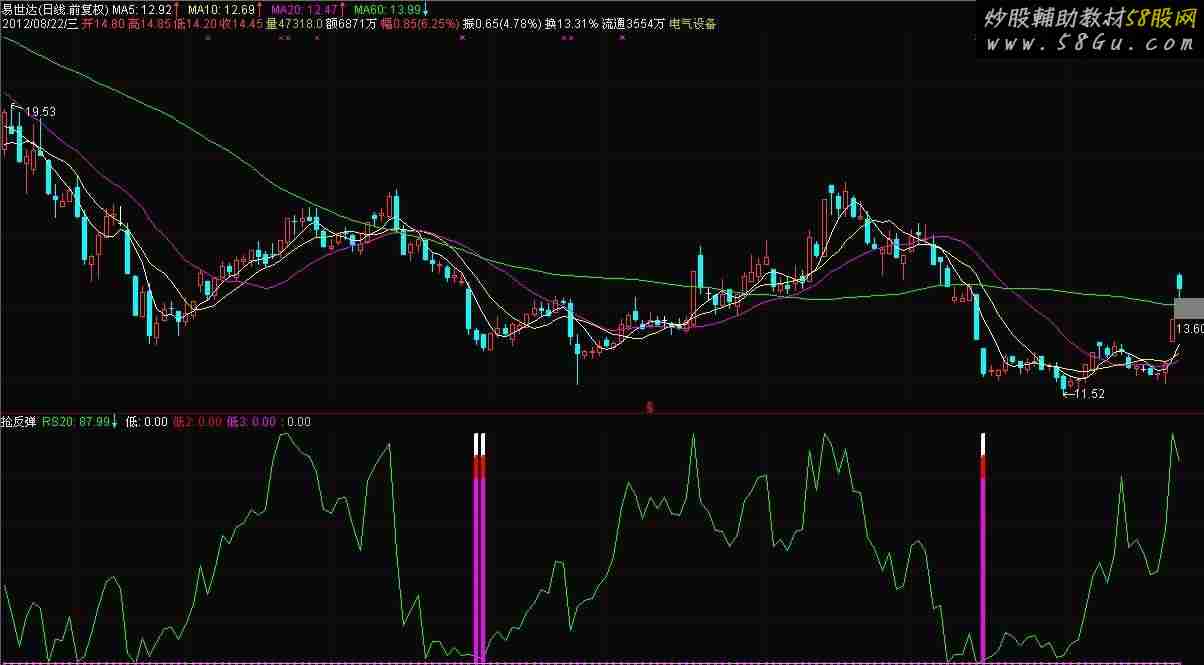
Task: Open the 电气设备 sector link
Action: [693, 24]
